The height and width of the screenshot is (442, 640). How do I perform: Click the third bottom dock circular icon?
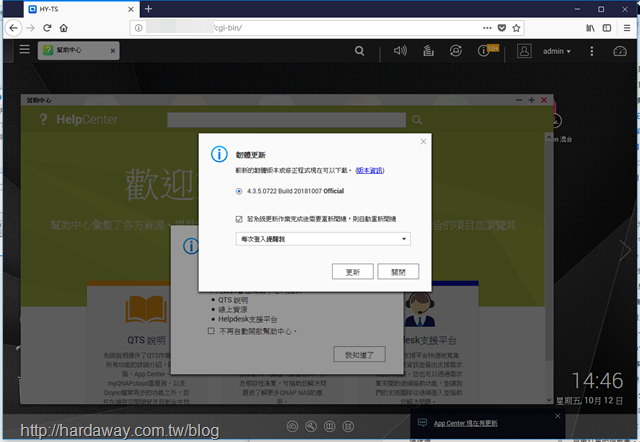[329, 426]
